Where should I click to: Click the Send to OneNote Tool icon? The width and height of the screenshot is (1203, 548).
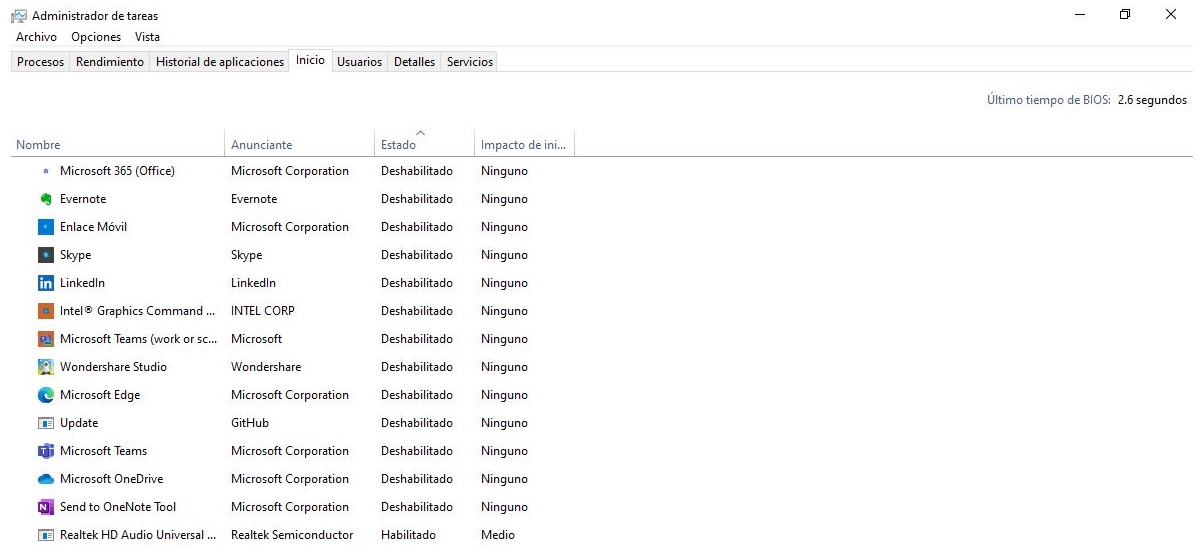tap(46, 507)
